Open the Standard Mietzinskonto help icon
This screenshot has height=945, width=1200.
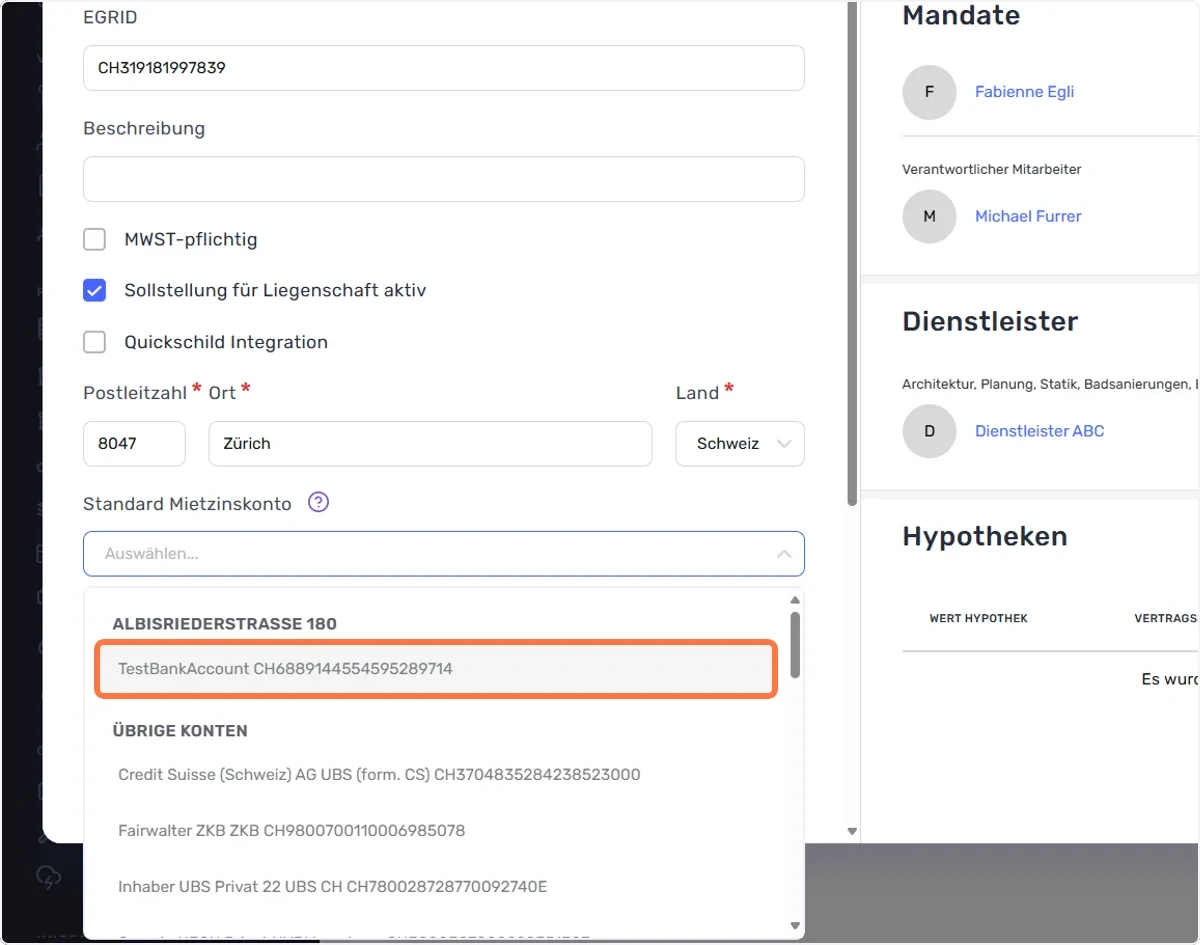(x=318, y=502)
